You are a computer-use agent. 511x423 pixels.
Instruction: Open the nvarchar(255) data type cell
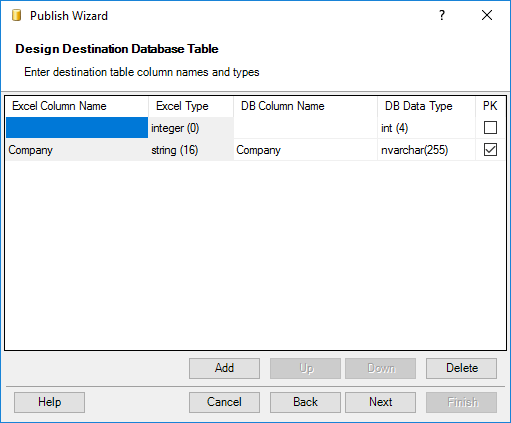[x=426, y=150]
